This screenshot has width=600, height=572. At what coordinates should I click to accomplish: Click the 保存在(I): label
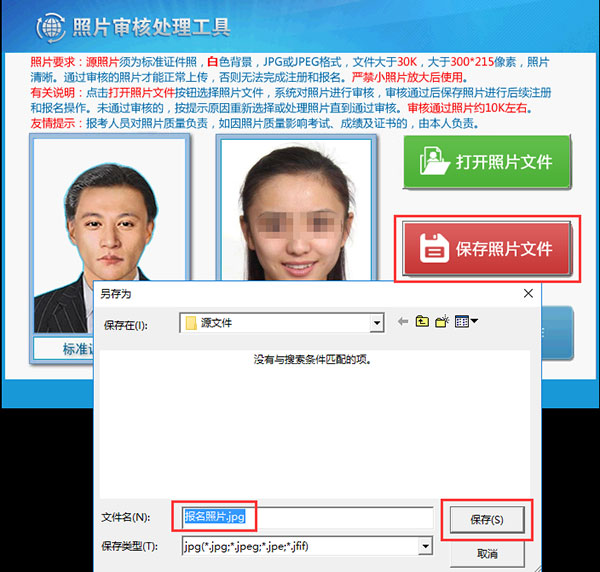tap(126, 325)
